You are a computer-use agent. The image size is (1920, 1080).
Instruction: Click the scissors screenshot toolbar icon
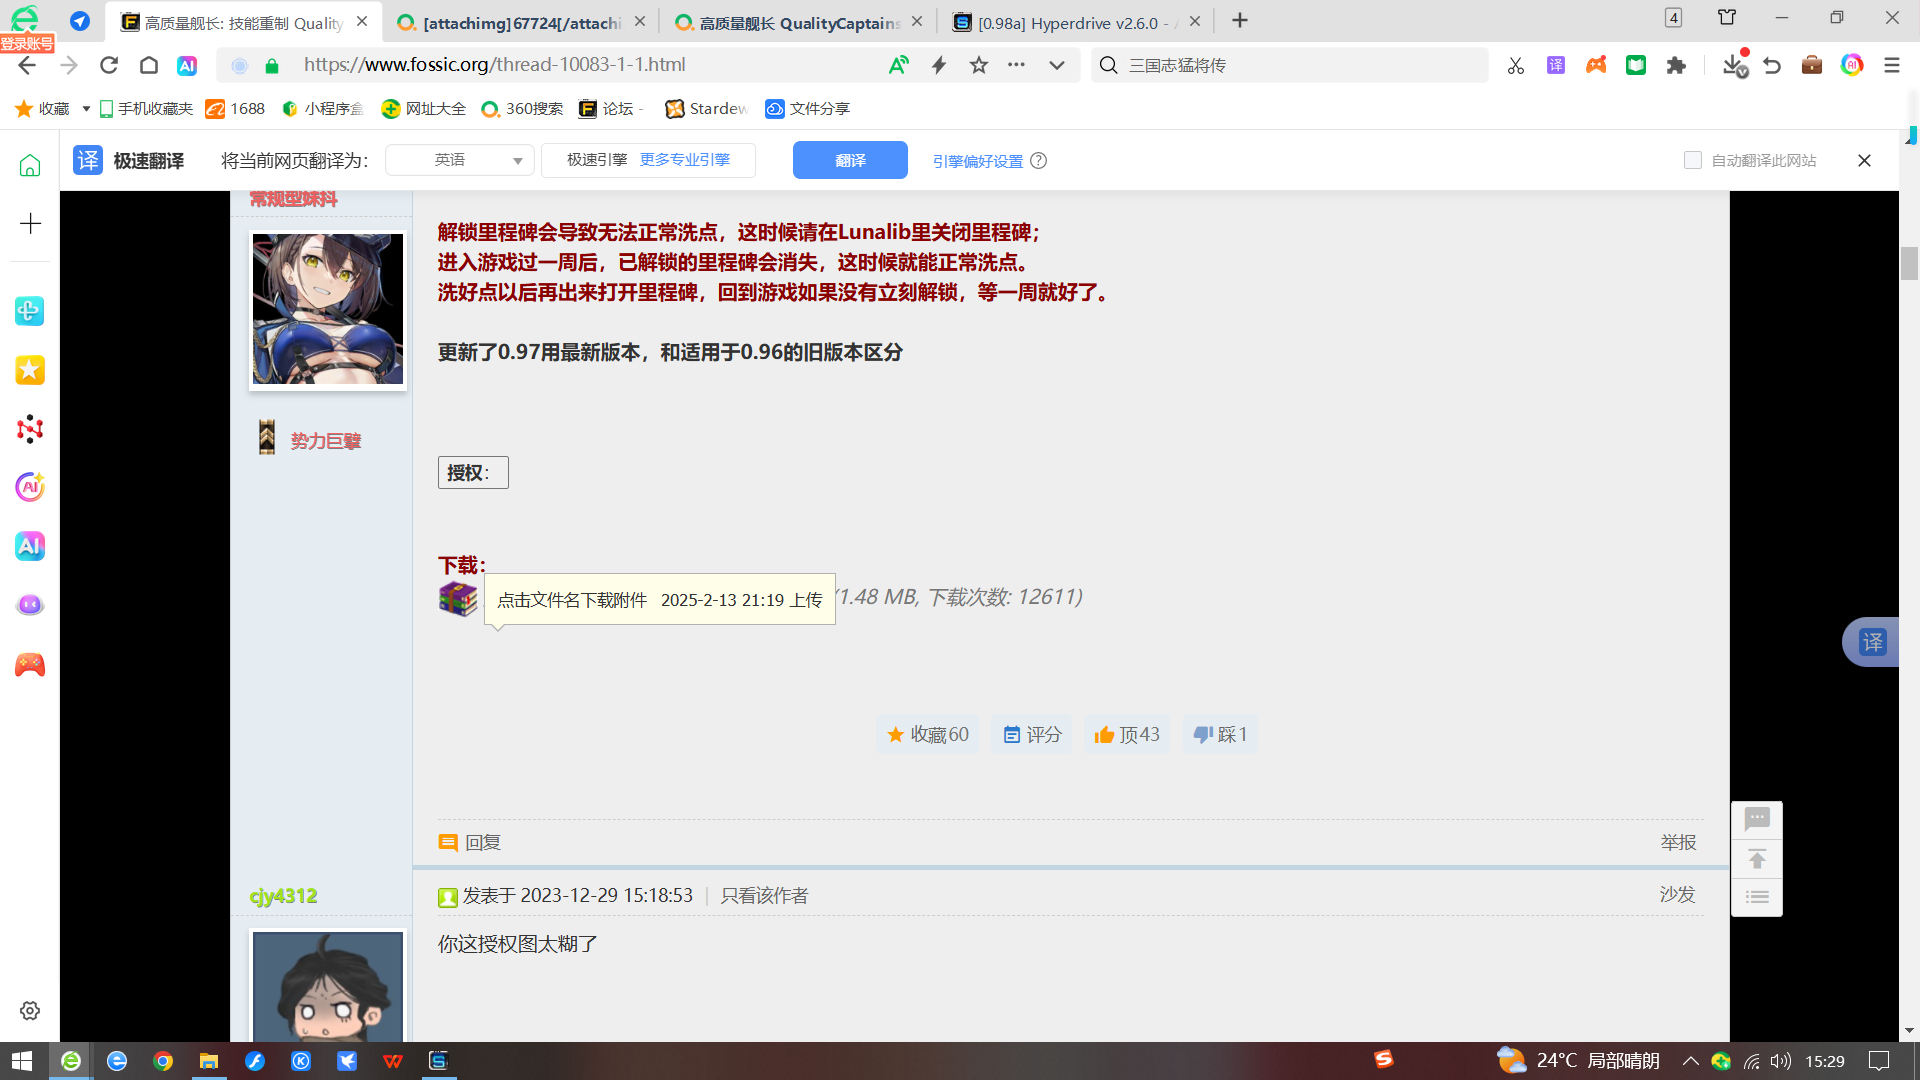coord(1516,66)
